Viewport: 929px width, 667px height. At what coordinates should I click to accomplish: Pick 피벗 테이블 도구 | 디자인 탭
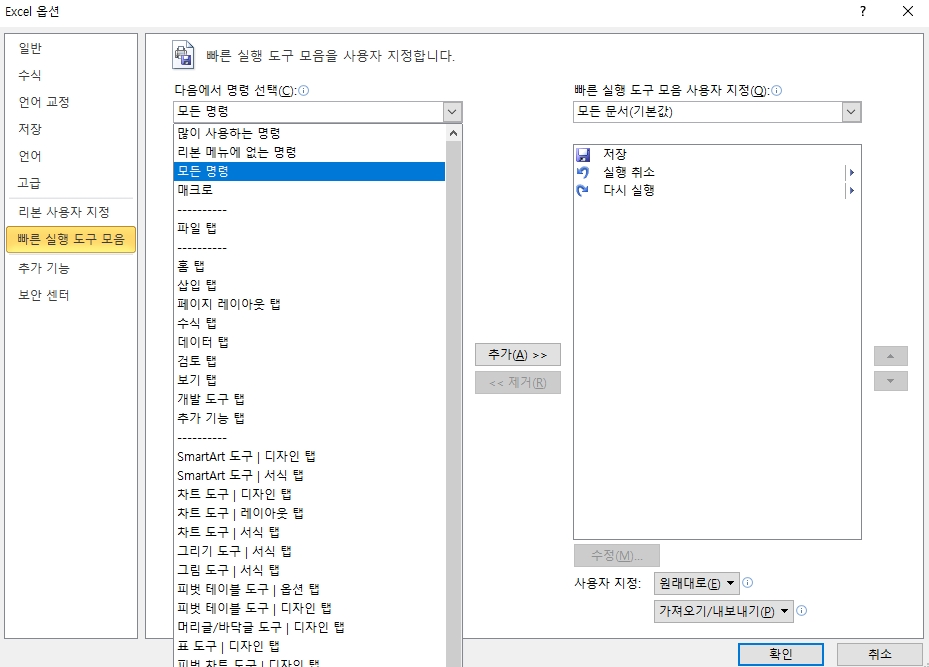tap(309, 608)
